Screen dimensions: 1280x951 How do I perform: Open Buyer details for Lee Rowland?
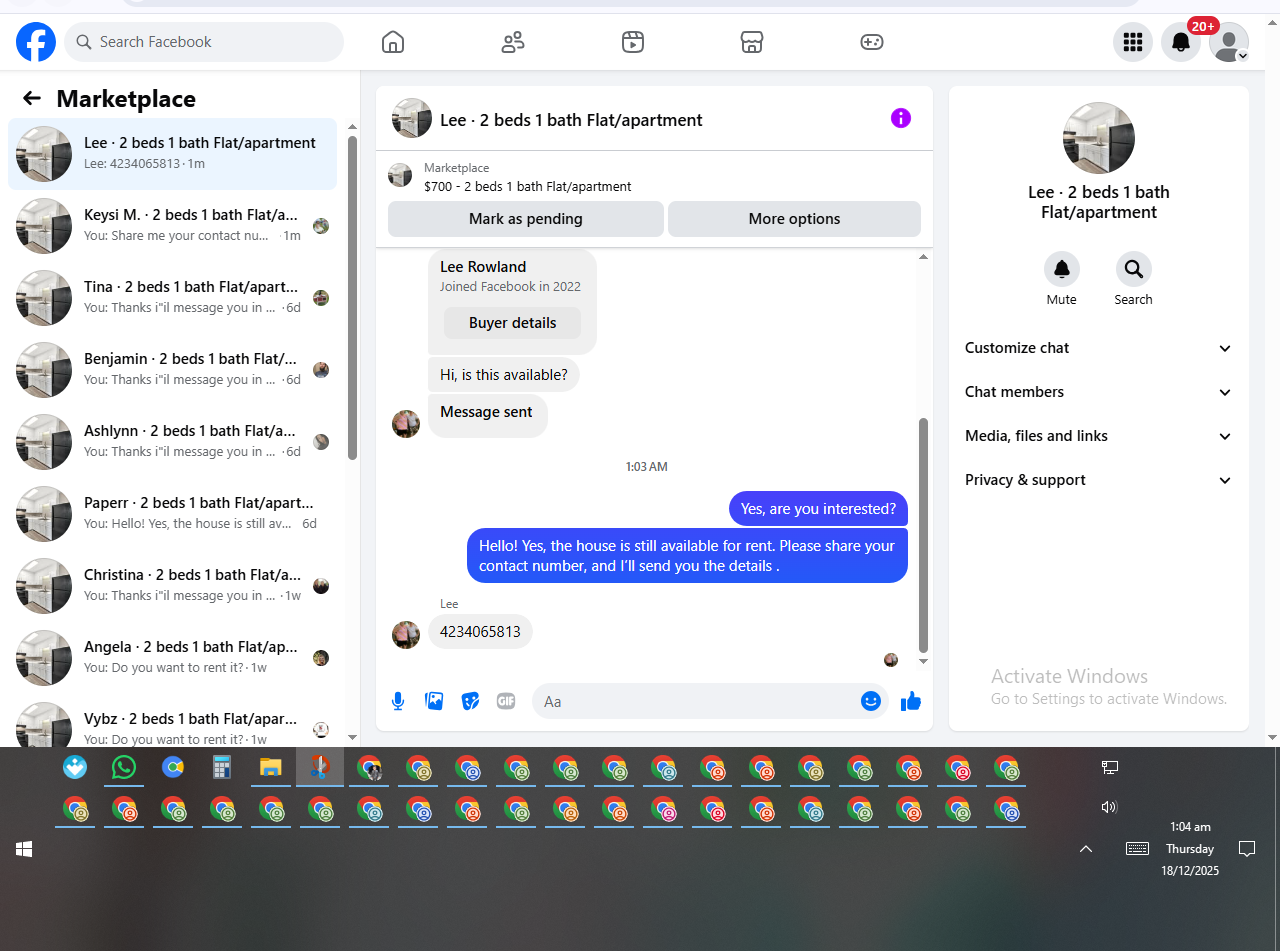pyautogui.click(x=512, y=323)
